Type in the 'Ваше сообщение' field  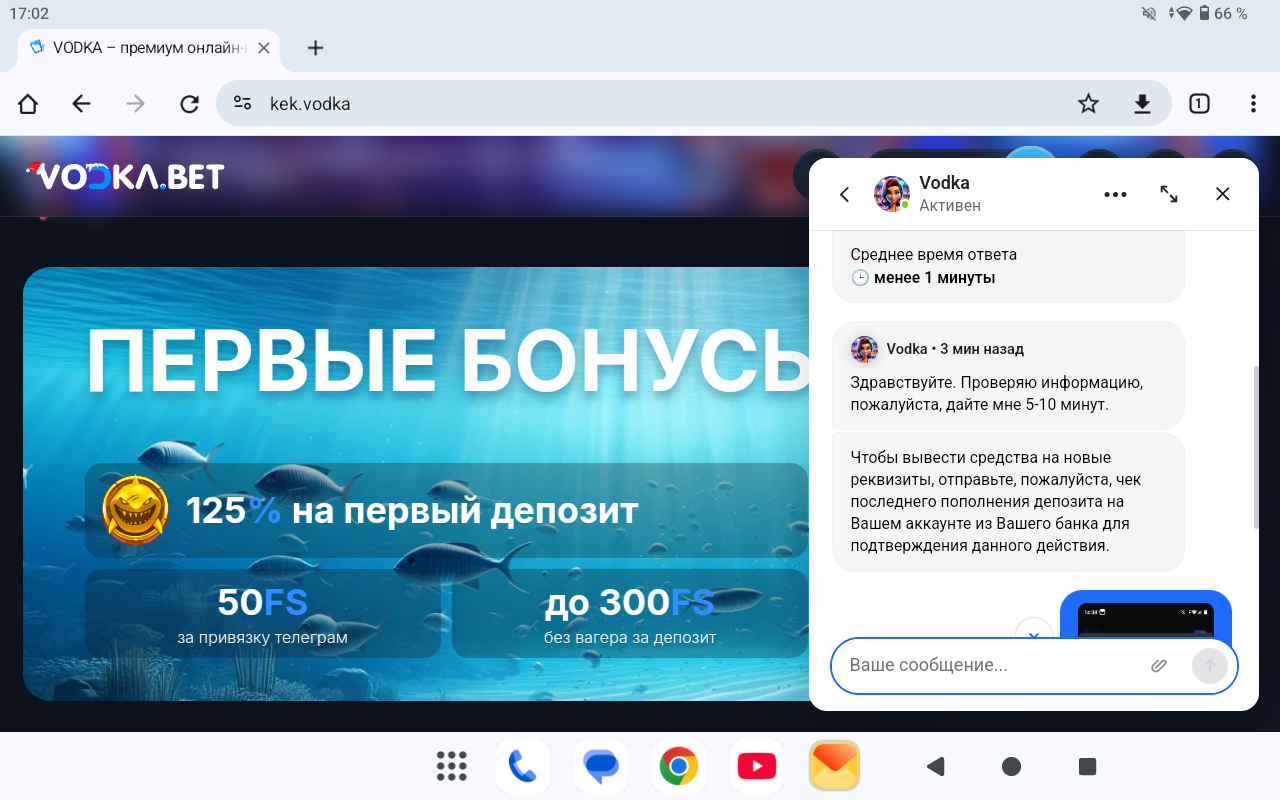click(x=990, y=666)
